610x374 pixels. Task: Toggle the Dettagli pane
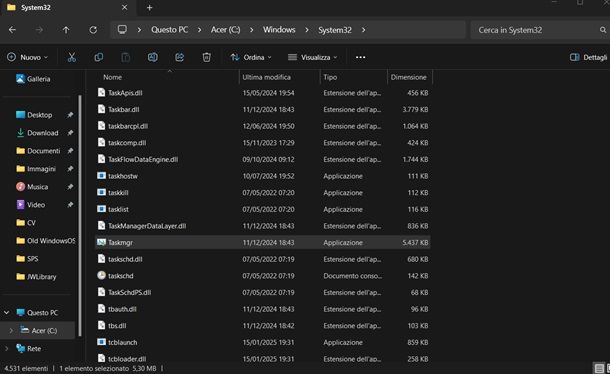[x=588, y=57]
